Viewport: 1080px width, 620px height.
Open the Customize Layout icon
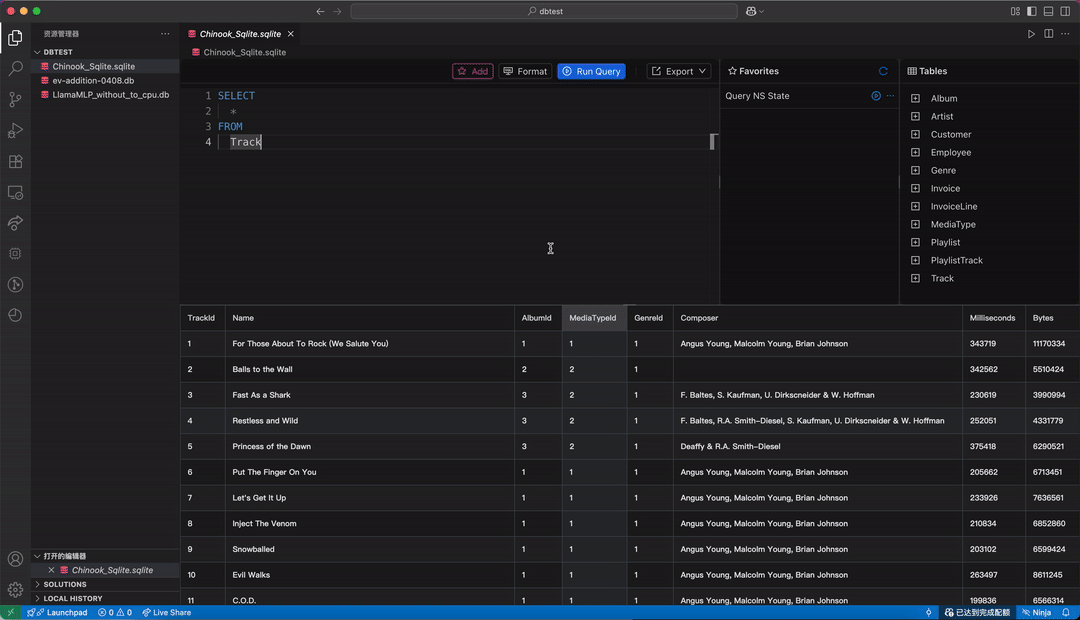[1015, 11]
